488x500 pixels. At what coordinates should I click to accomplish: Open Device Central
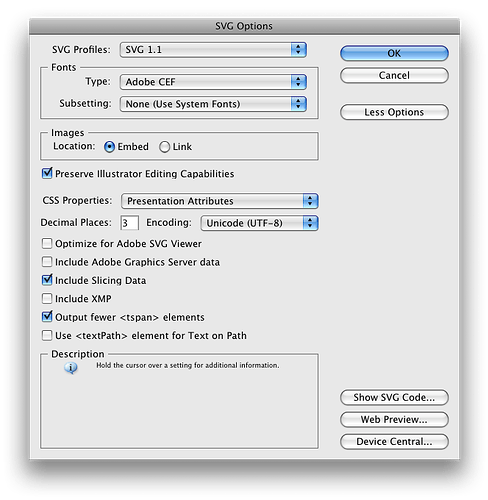[394, 441]
